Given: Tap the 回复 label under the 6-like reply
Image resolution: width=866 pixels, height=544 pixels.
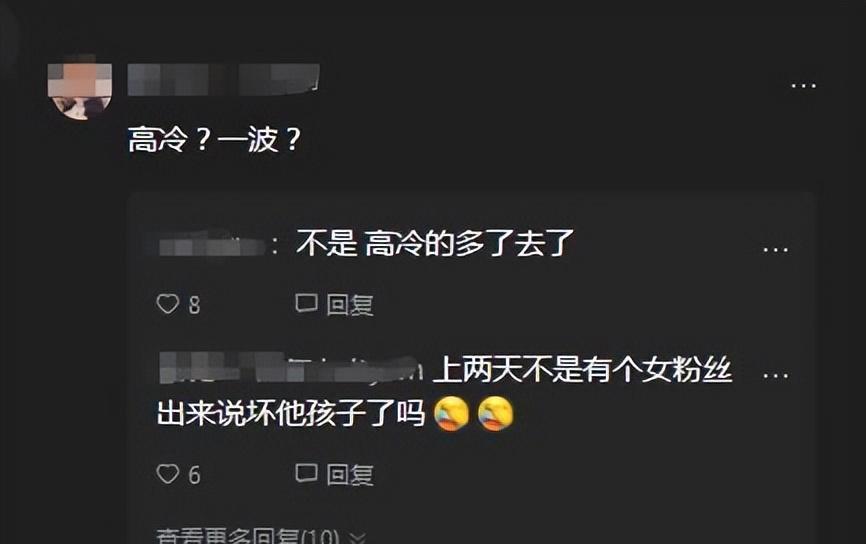Looking at the screenshot, I should [x=350, y=475].
